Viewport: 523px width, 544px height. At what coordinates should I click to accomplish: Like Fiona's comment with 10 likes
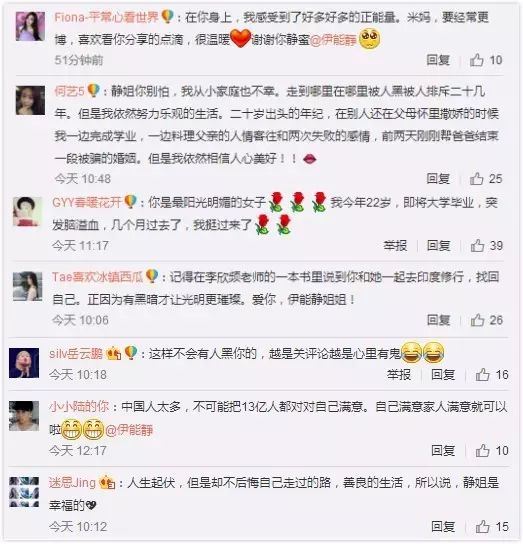[x=486, y=60]
